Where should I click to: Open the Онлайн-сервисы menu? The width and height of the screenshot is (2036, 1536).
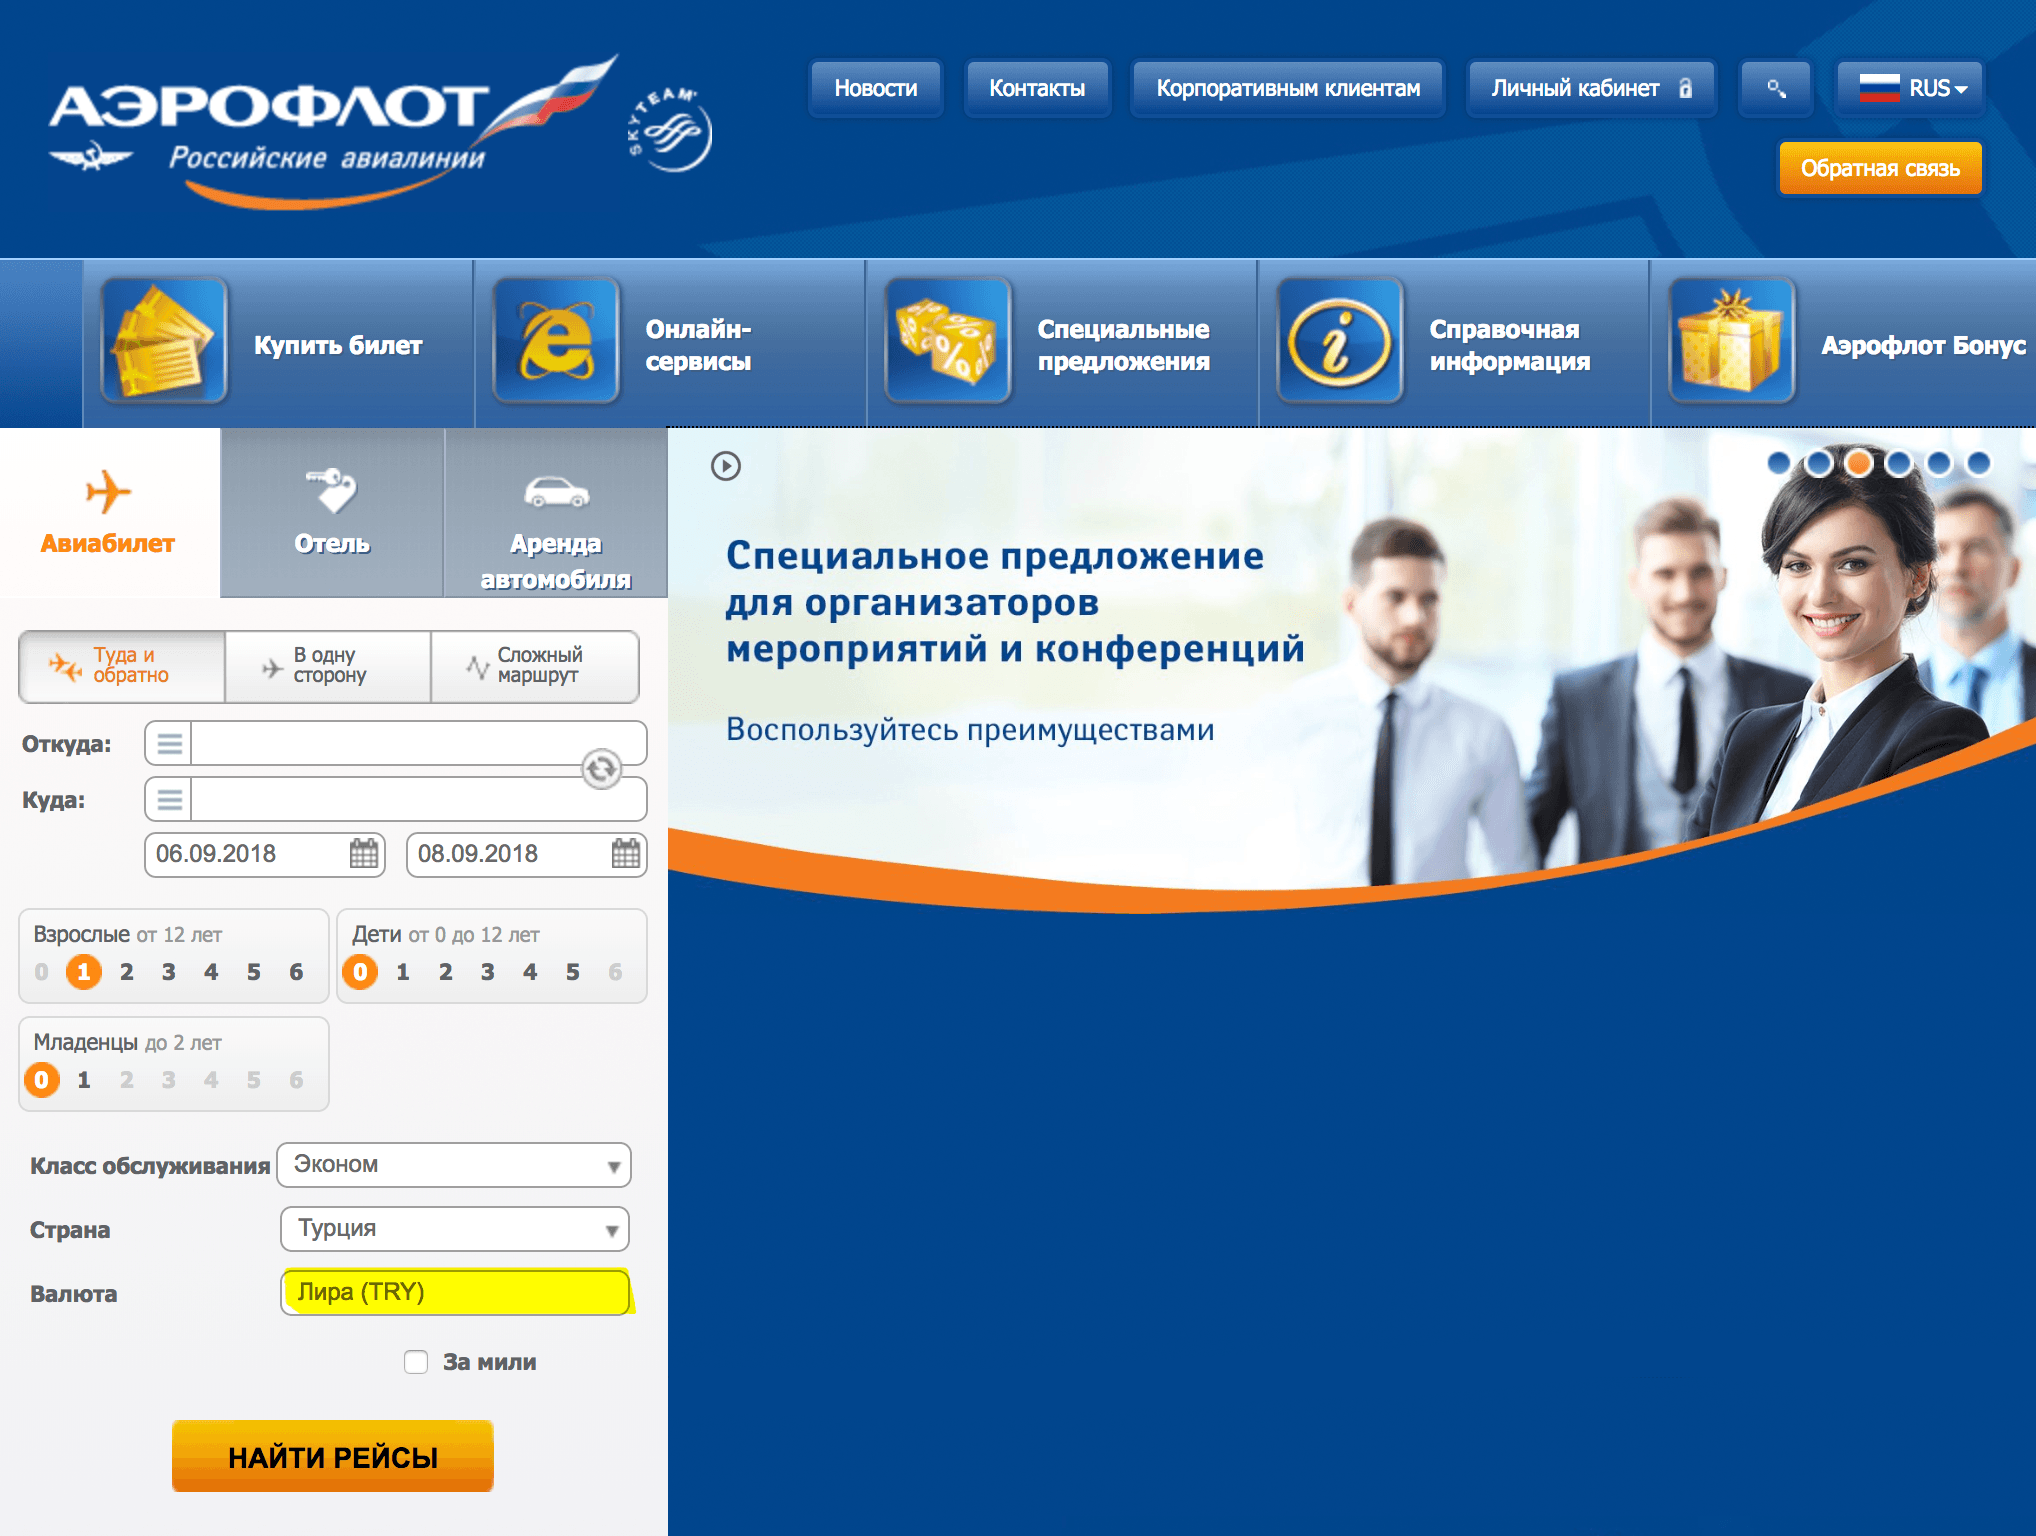click(x=670, y=344)
